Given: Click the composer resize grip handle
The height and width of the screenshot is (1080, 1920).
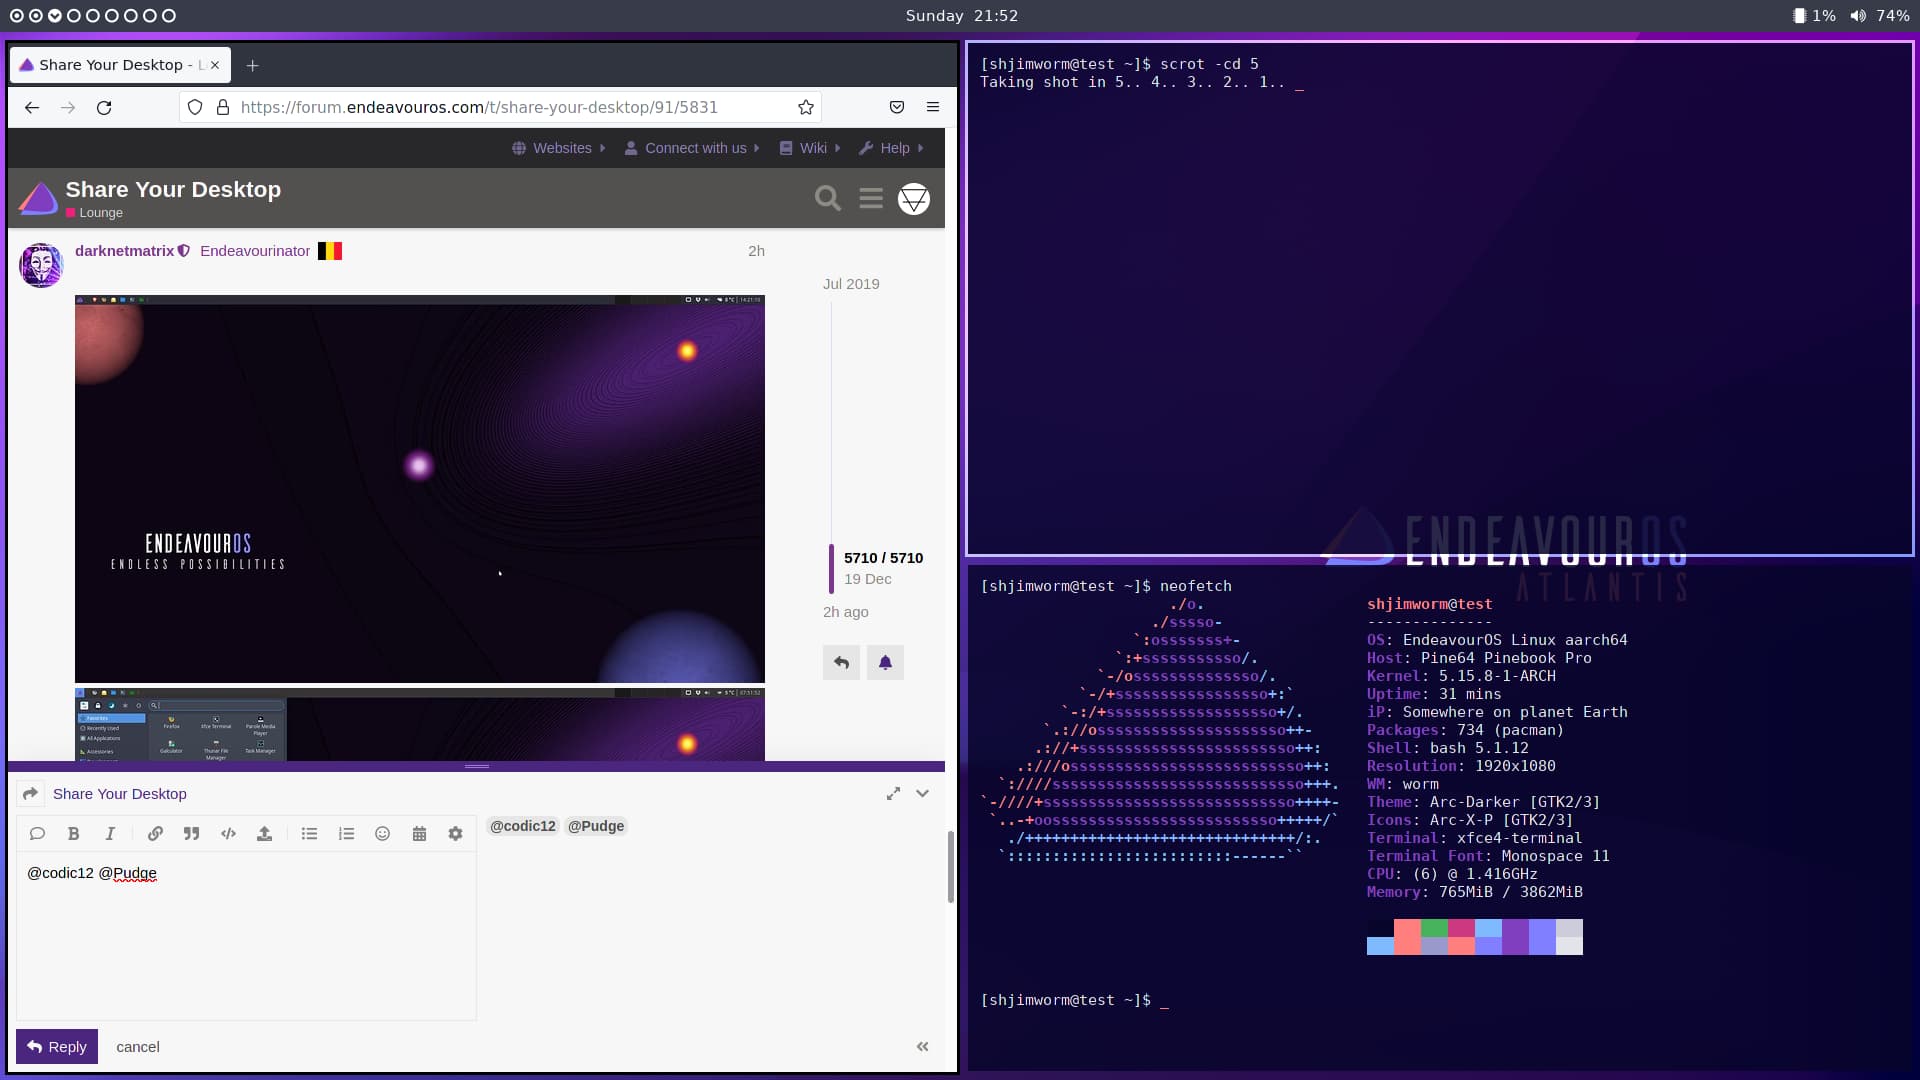Looking at the screenshot, I should tap(477, 766).
